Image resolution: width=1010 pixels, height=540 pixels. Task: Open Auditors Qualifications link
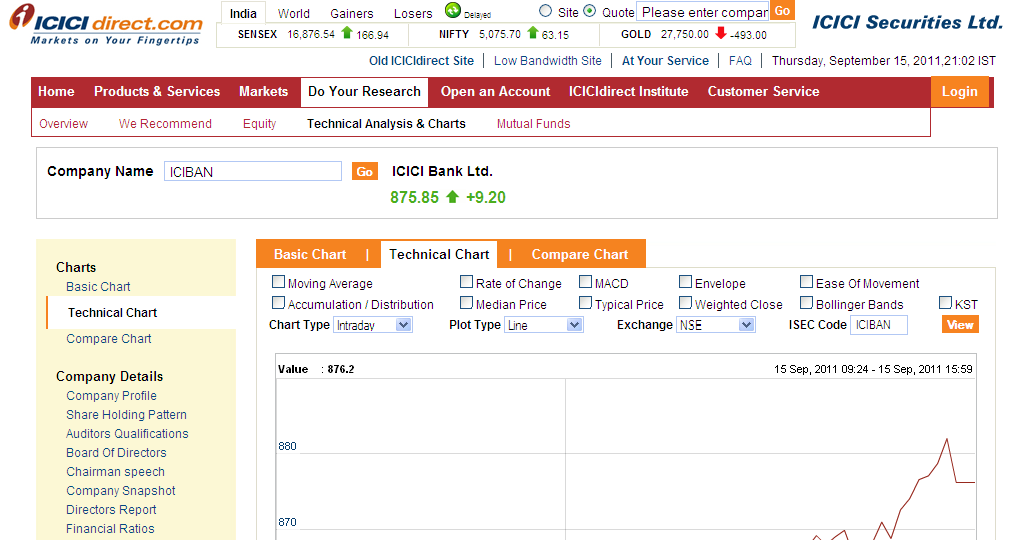point(128,434)
